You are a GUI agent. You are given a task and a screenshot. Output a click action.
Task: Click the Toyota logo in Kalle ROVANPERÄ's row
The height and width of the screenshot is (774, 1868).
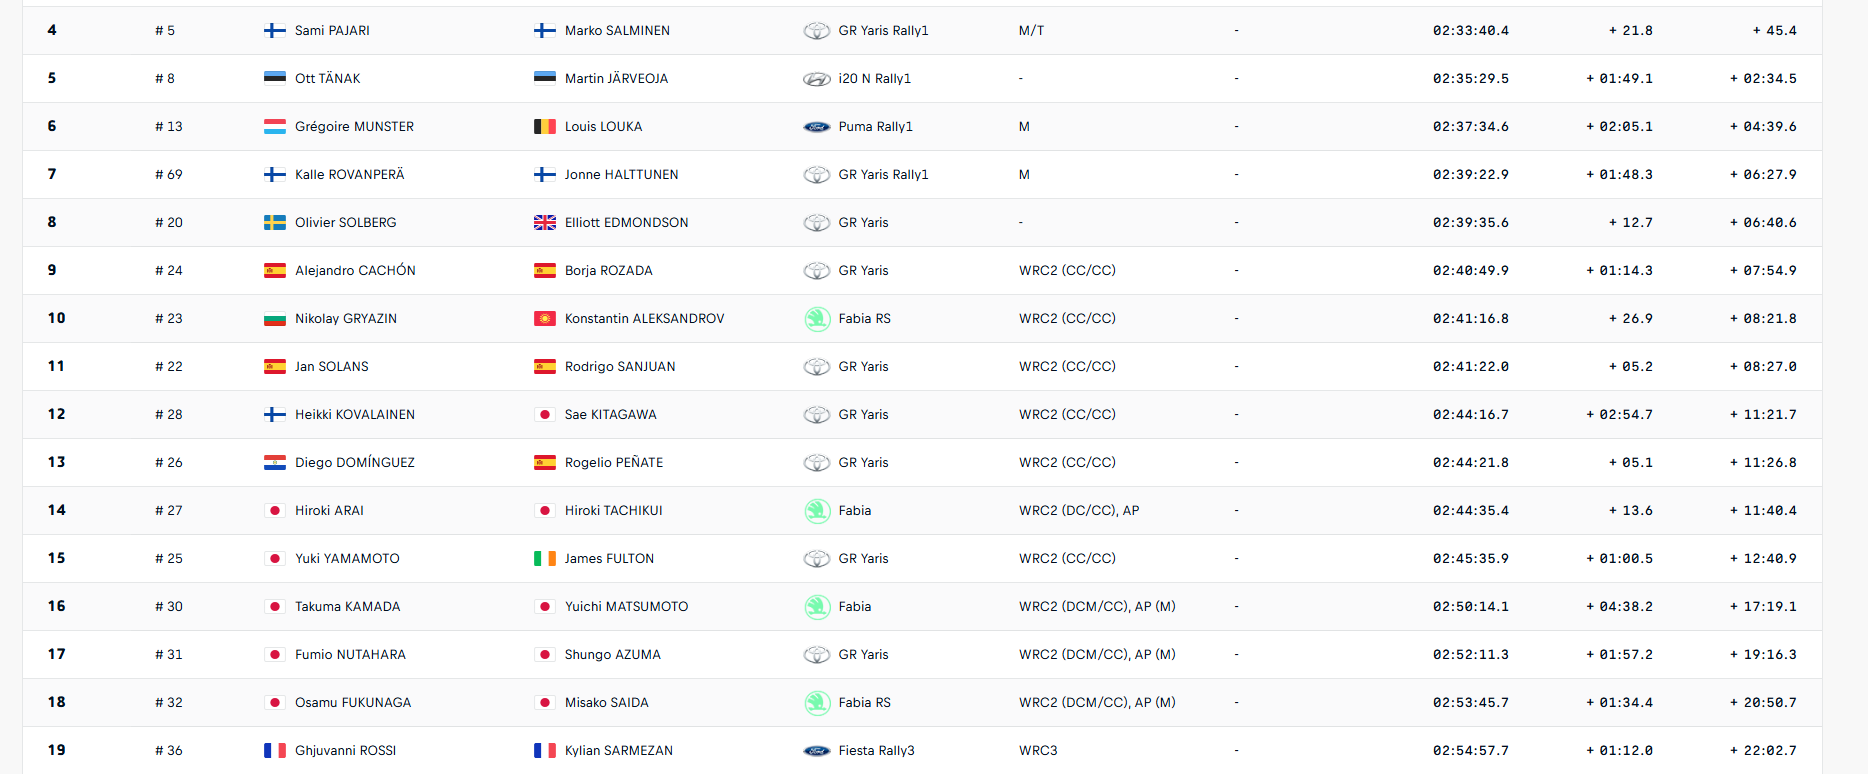click(817, 175)
